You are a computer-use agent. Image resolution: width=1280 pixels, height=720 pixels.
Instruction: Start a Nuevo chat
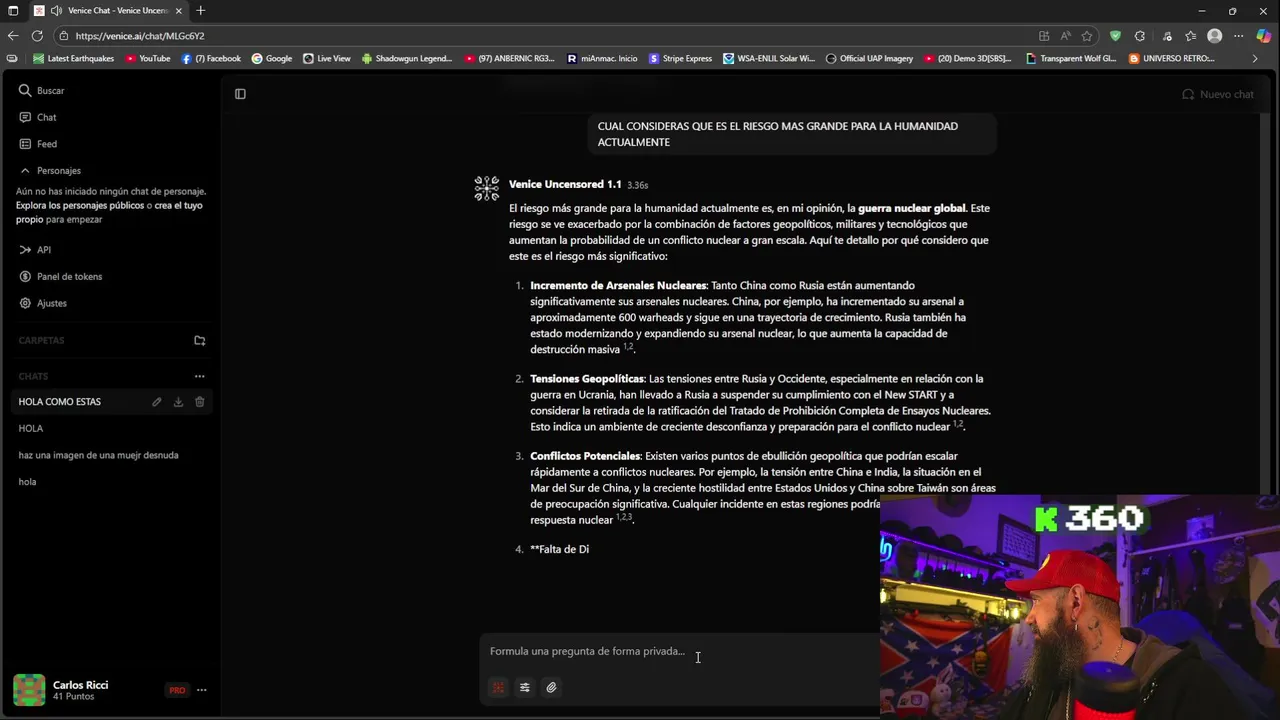coord(1217,94)
